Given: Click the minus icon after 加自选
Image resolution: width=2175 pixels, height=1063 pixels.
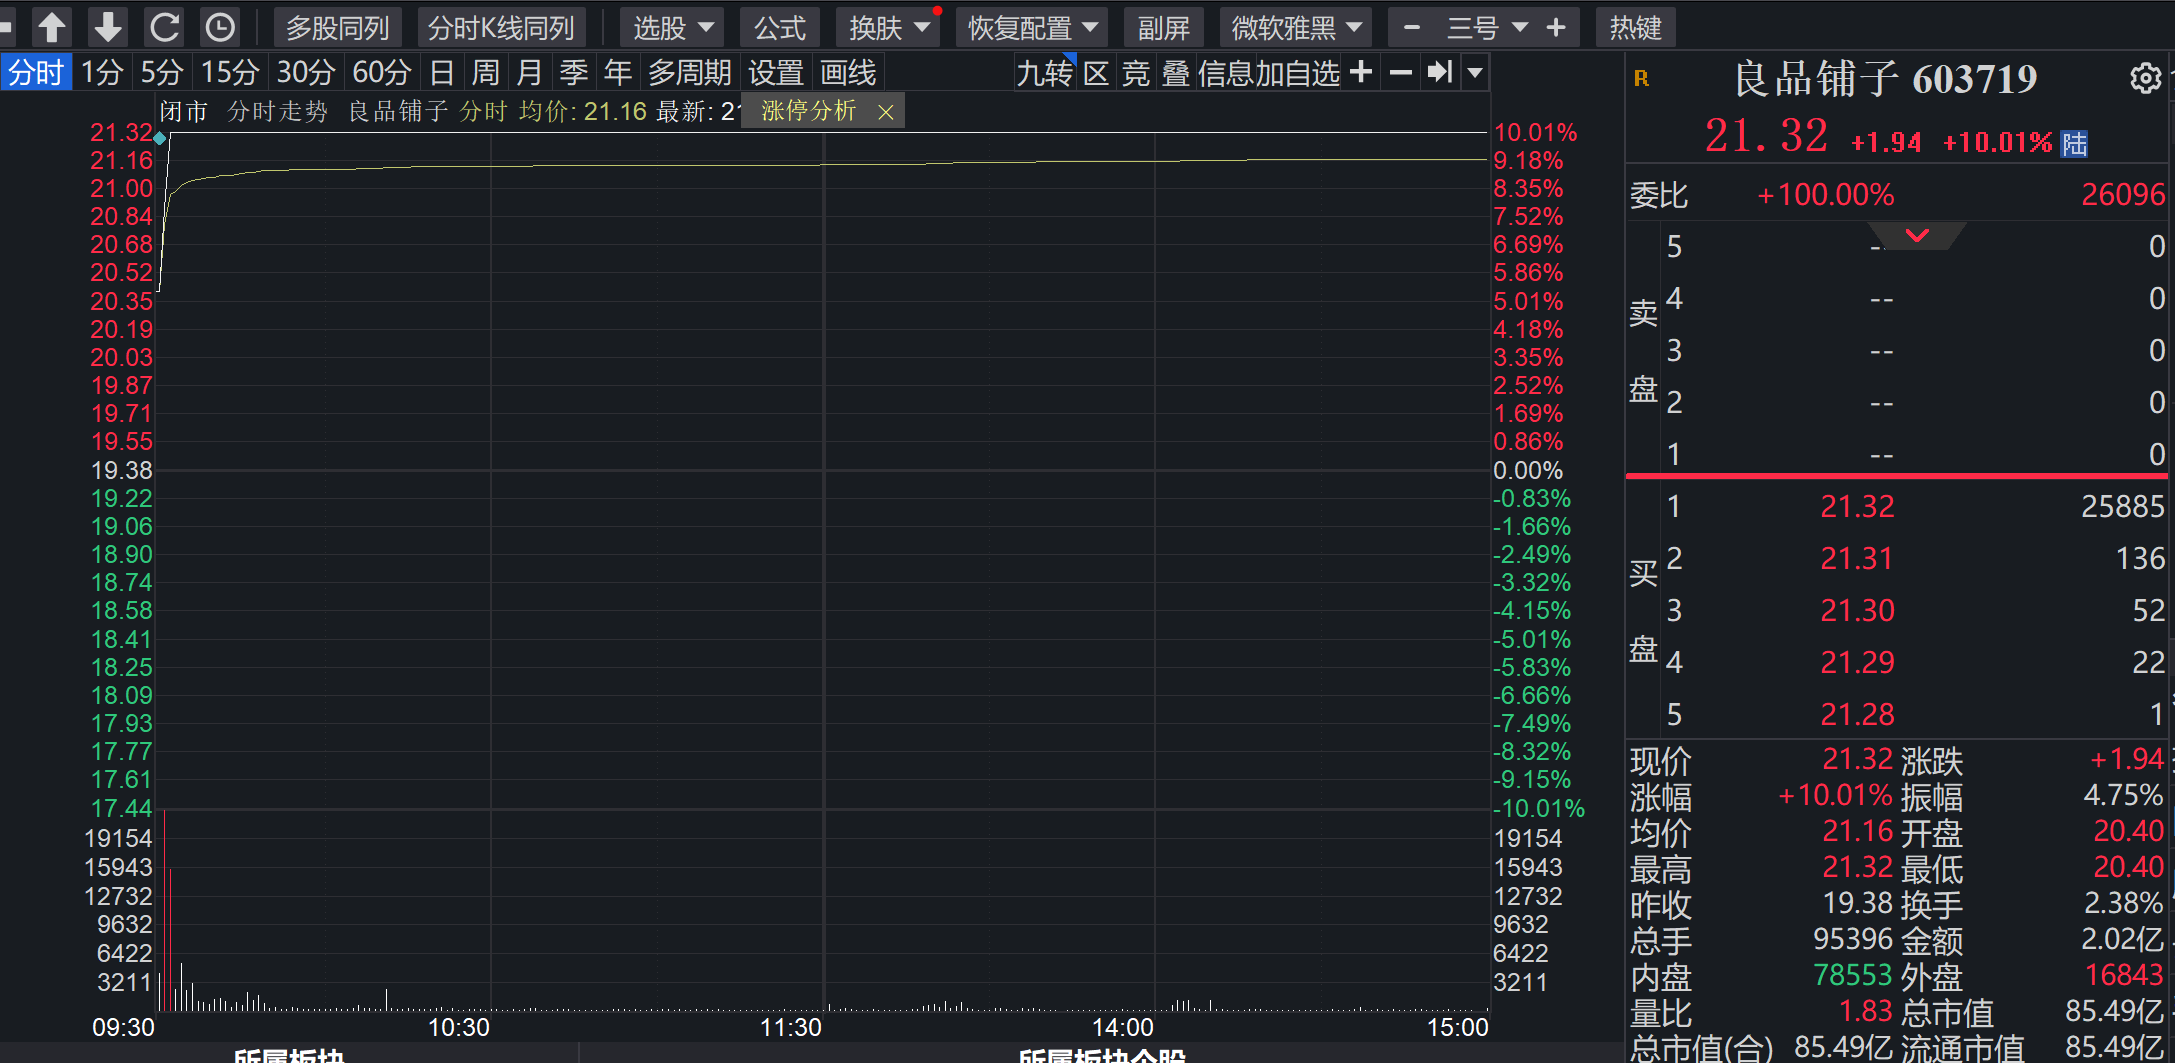Looking at the screenshot, I should 1401,72.
